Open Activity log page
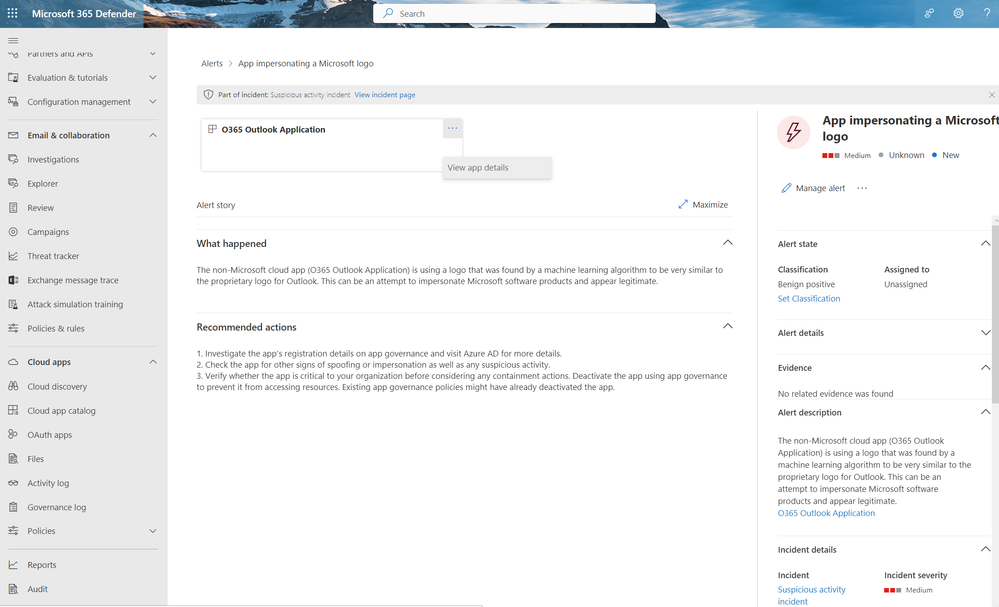This screenshot has height=607, width=999. [48, 483]
